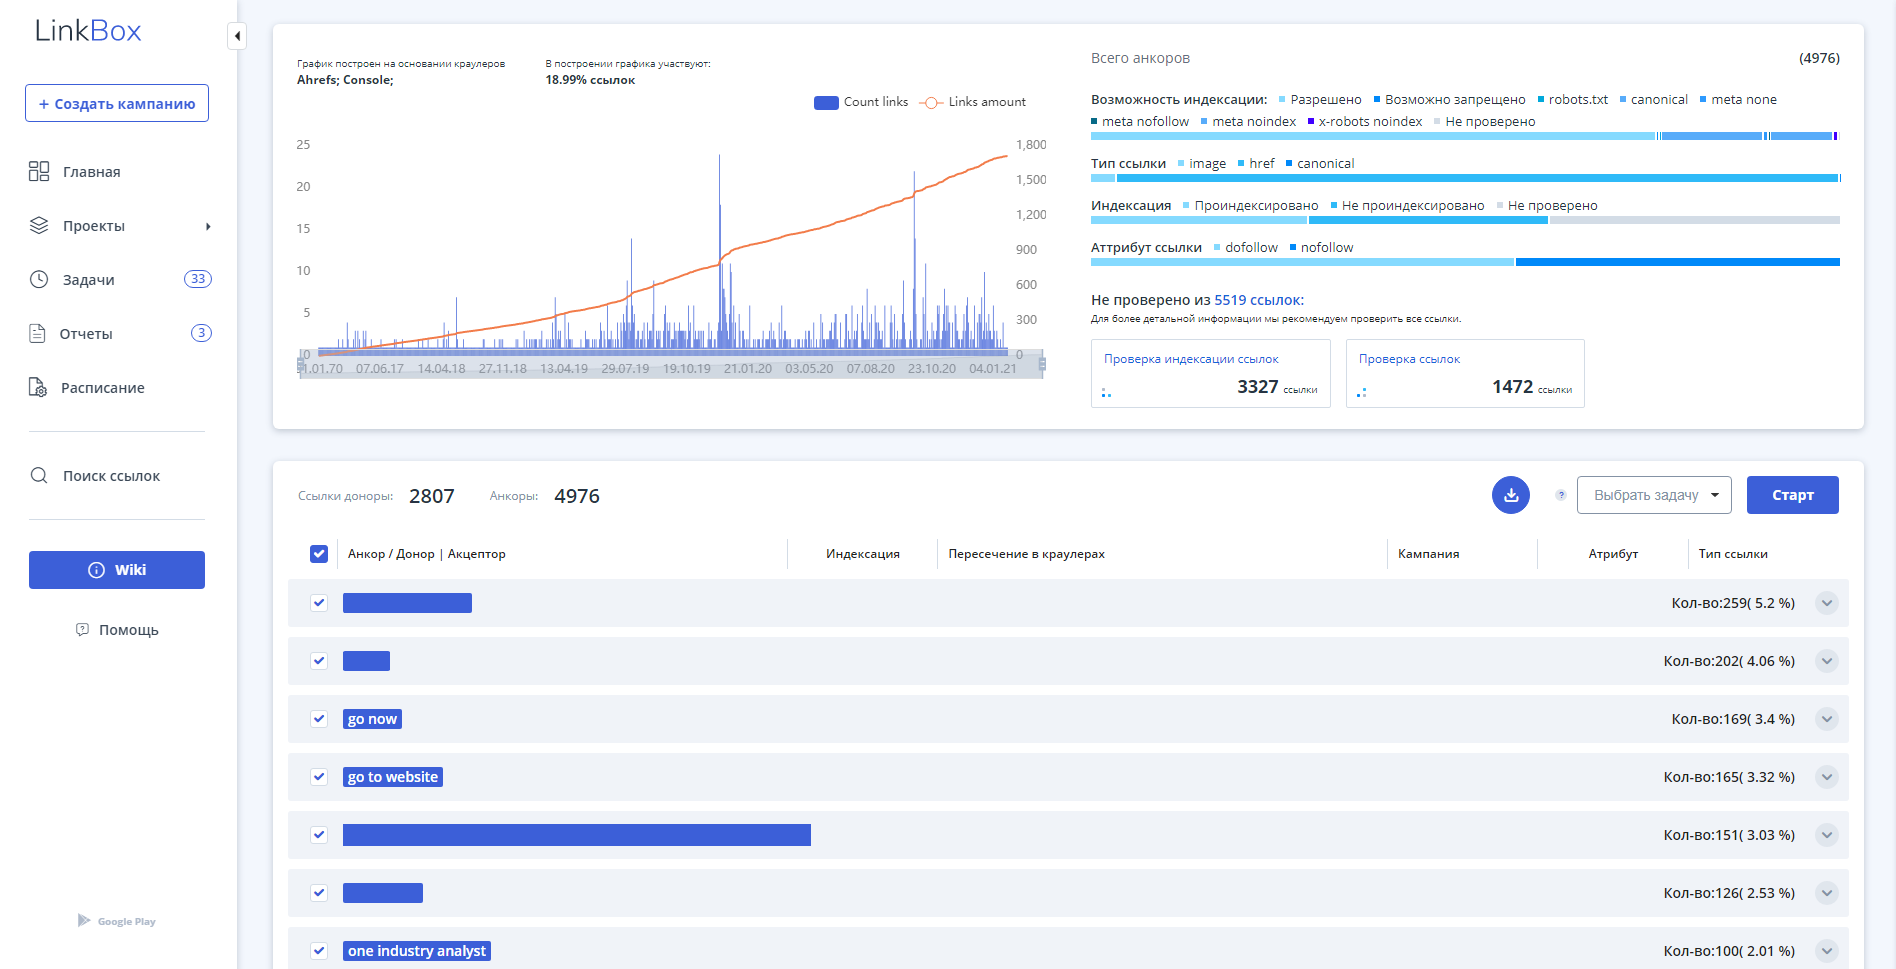The width and height of the screenshot is (1896, 969).
Task: Uncheck the one industry analyst row
Action: [x=319, y=951]
